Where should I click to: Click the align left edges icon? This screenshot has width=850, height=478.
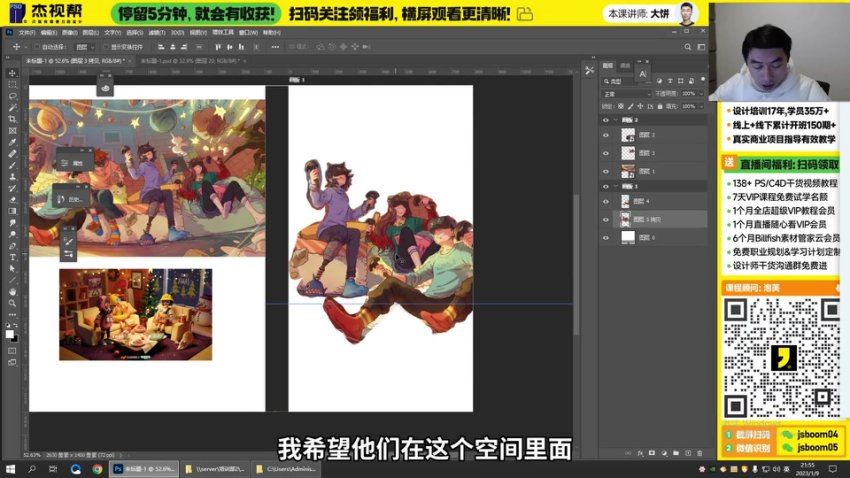click(161, 47)
